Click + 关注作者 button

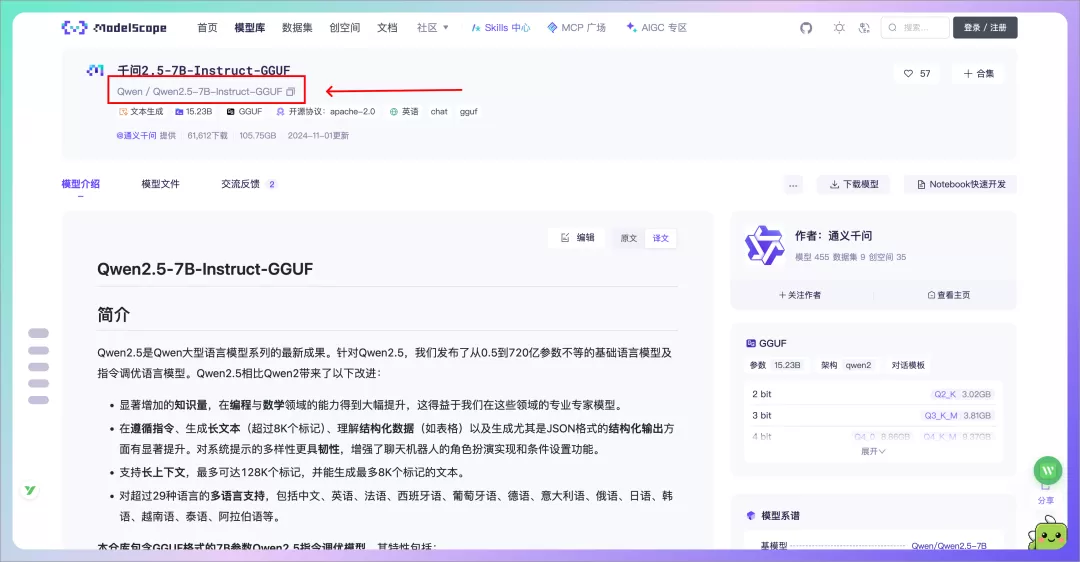[x=800, y=295]
